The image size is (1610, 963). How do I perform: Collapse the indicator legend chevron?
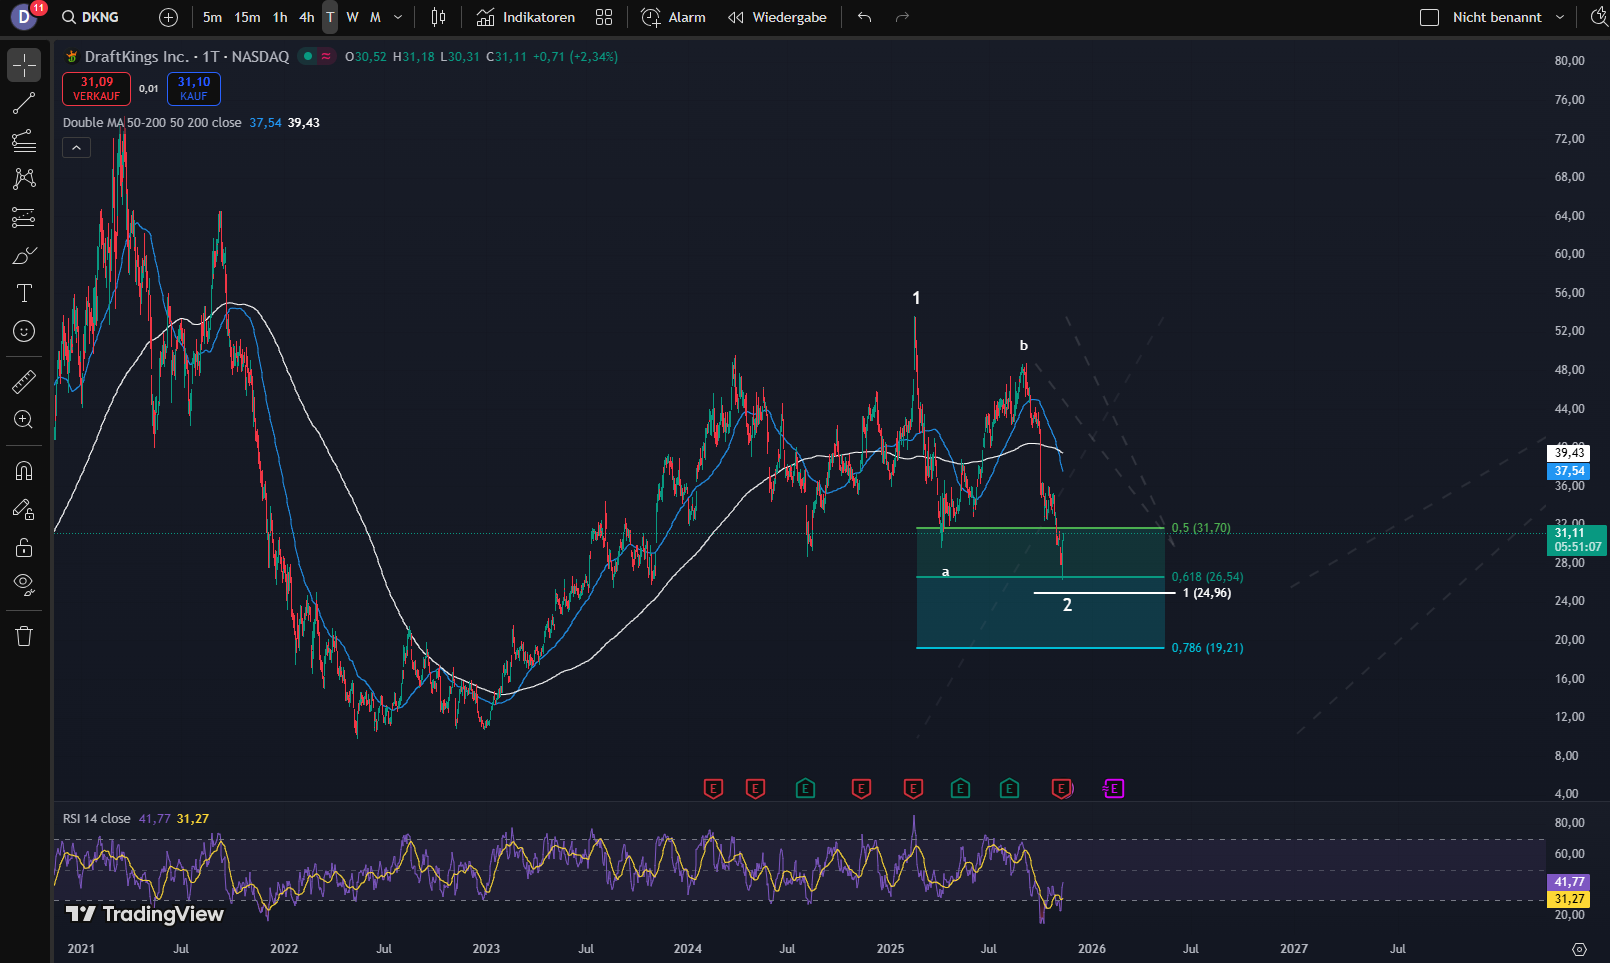point(76,148)
